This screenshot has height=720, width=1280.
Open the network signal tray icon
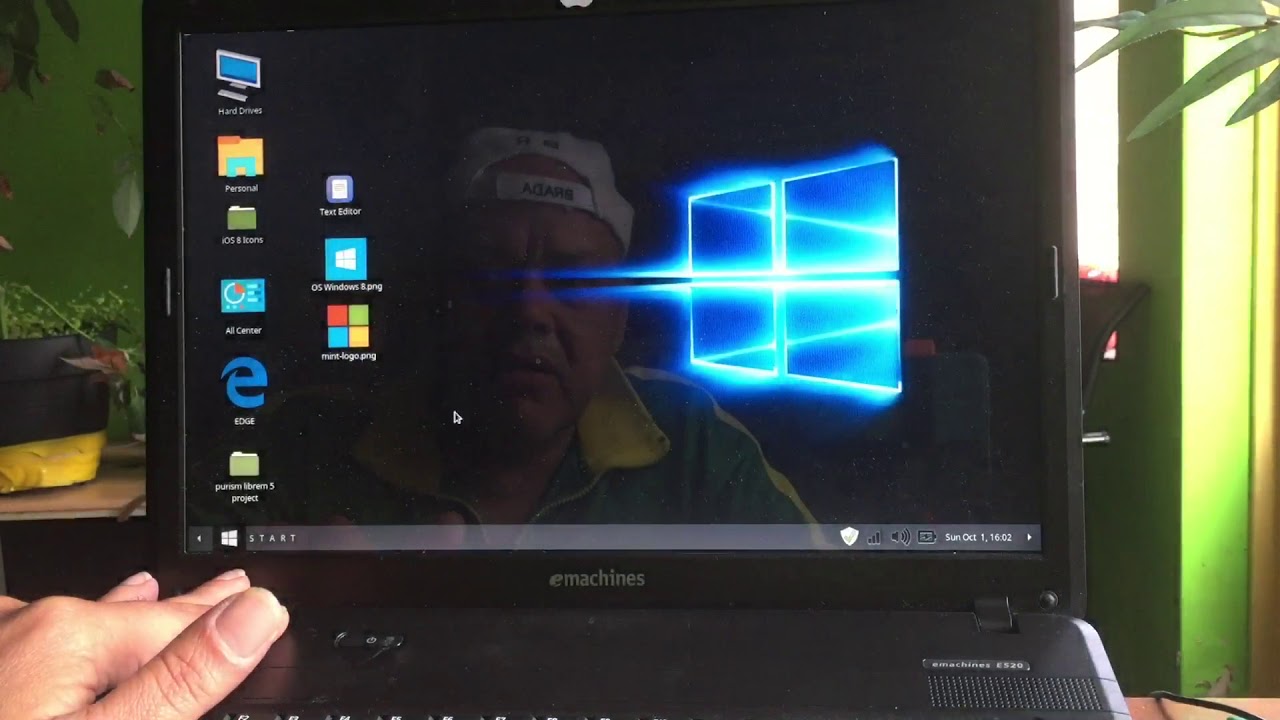coord(874,537)
